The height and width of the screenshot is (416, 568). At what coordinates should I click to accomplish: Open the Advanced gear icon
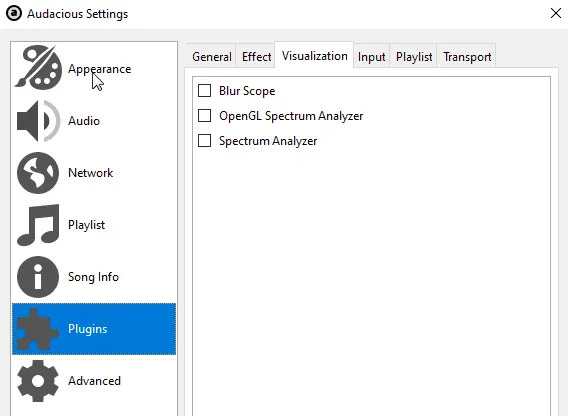[38, 381]
